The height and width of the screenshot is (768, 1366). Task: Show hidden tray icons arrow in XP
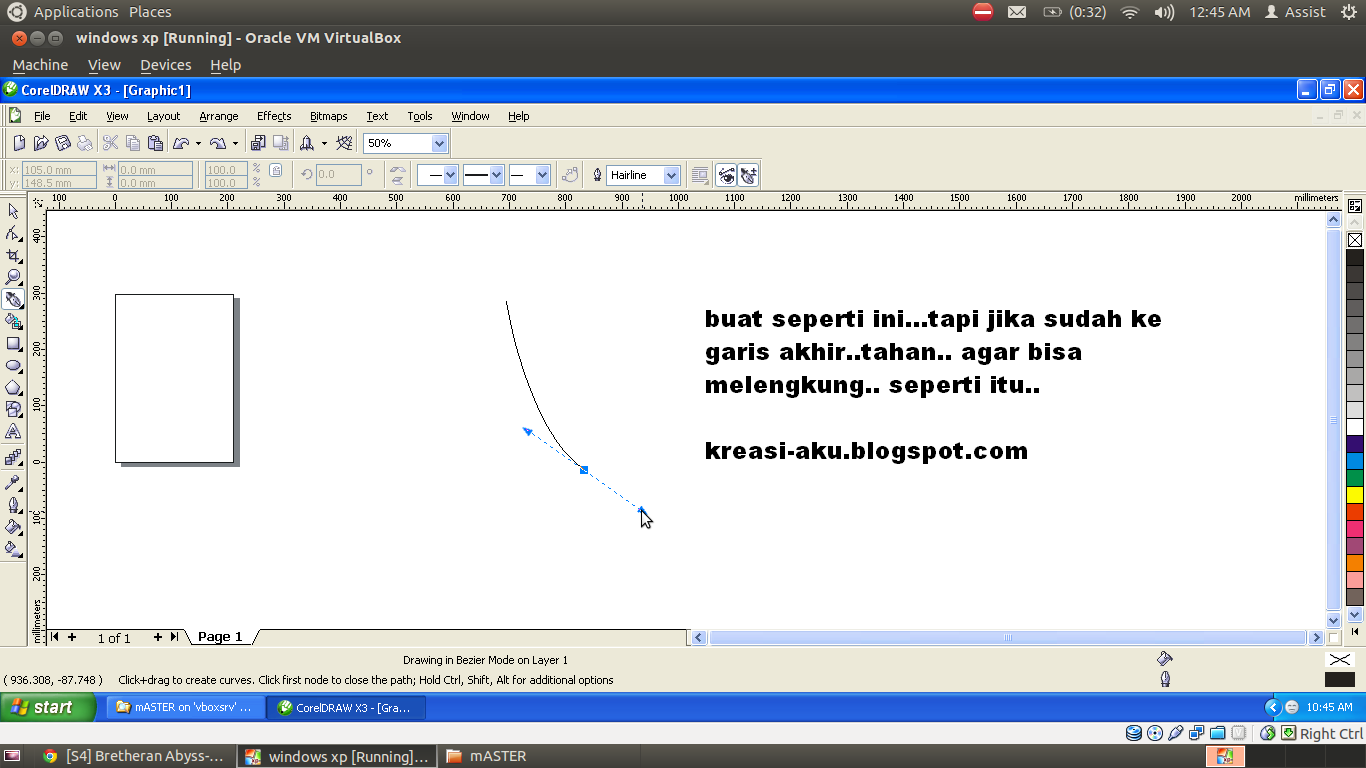[x=1273, y=707]
